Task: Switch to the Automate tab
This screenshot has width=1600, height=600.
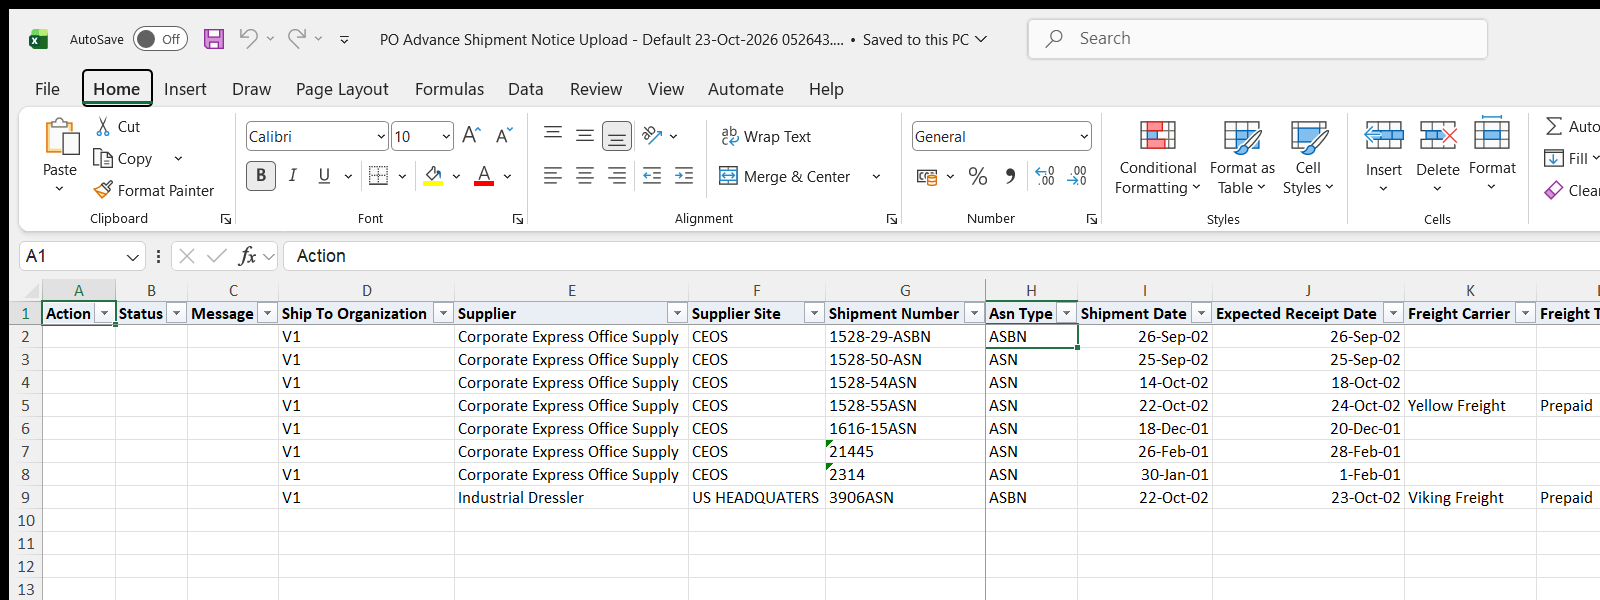Action: 745,89
